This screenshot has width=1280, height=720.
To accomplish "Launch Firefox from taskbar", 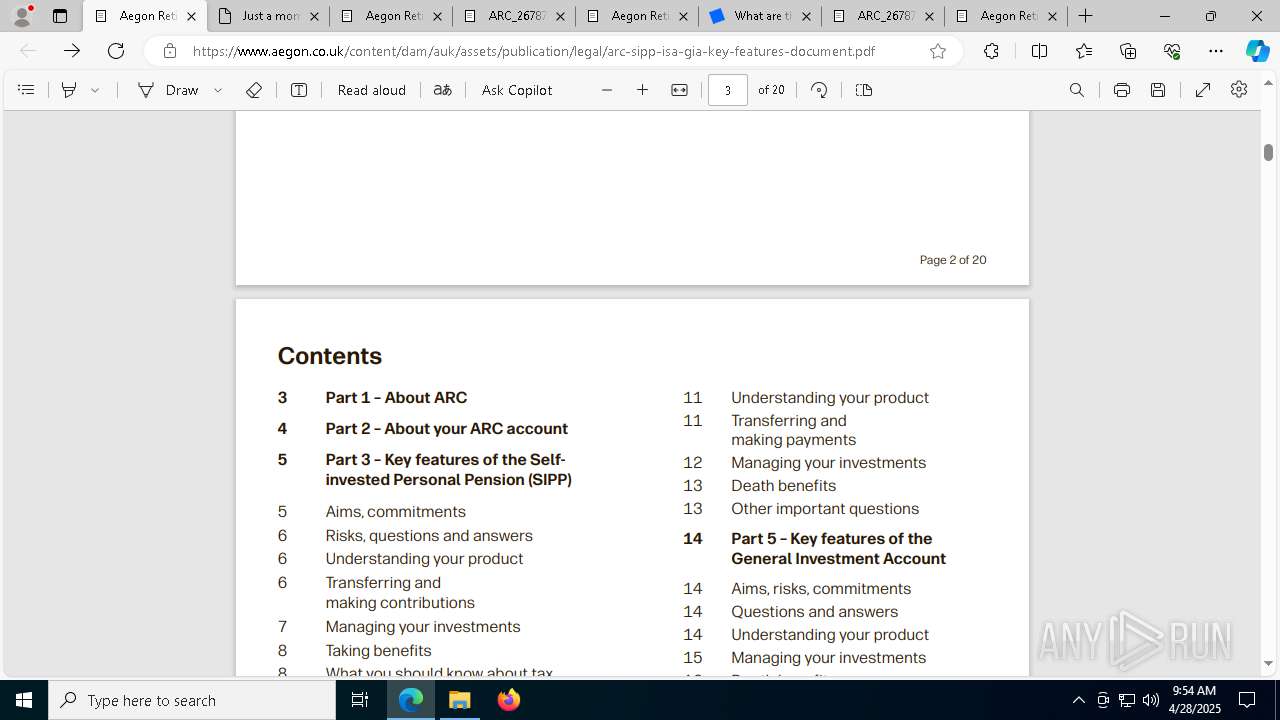I will 509,700.
